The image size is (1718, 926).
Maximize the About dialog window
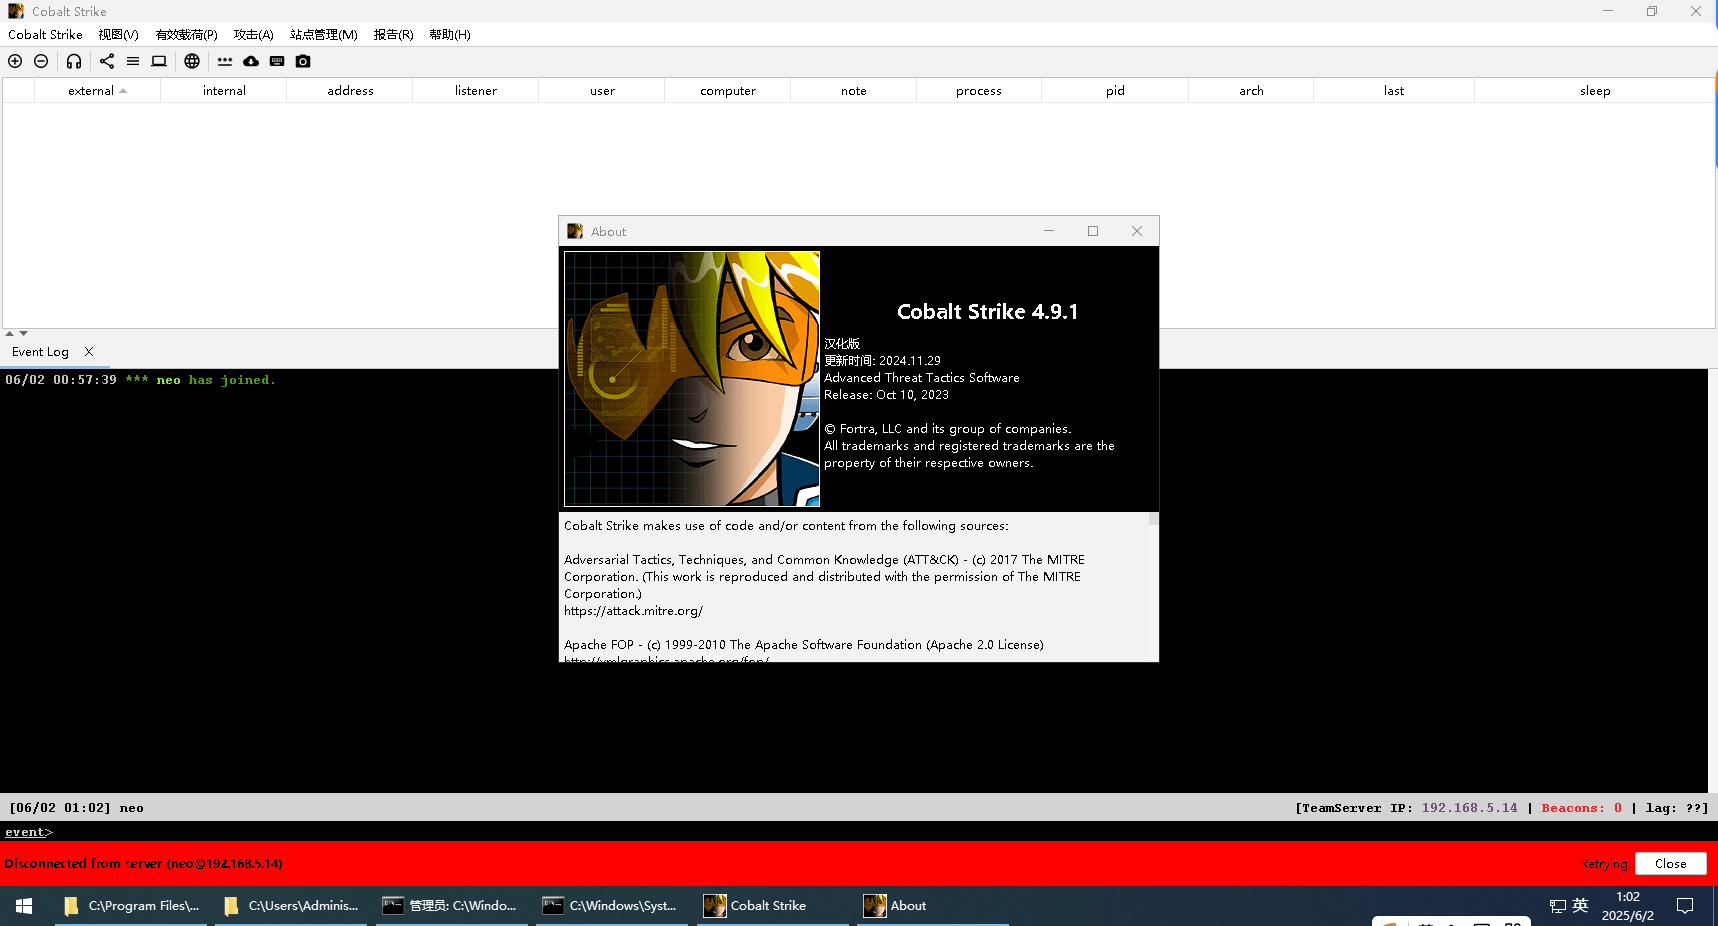point(1093,231)
